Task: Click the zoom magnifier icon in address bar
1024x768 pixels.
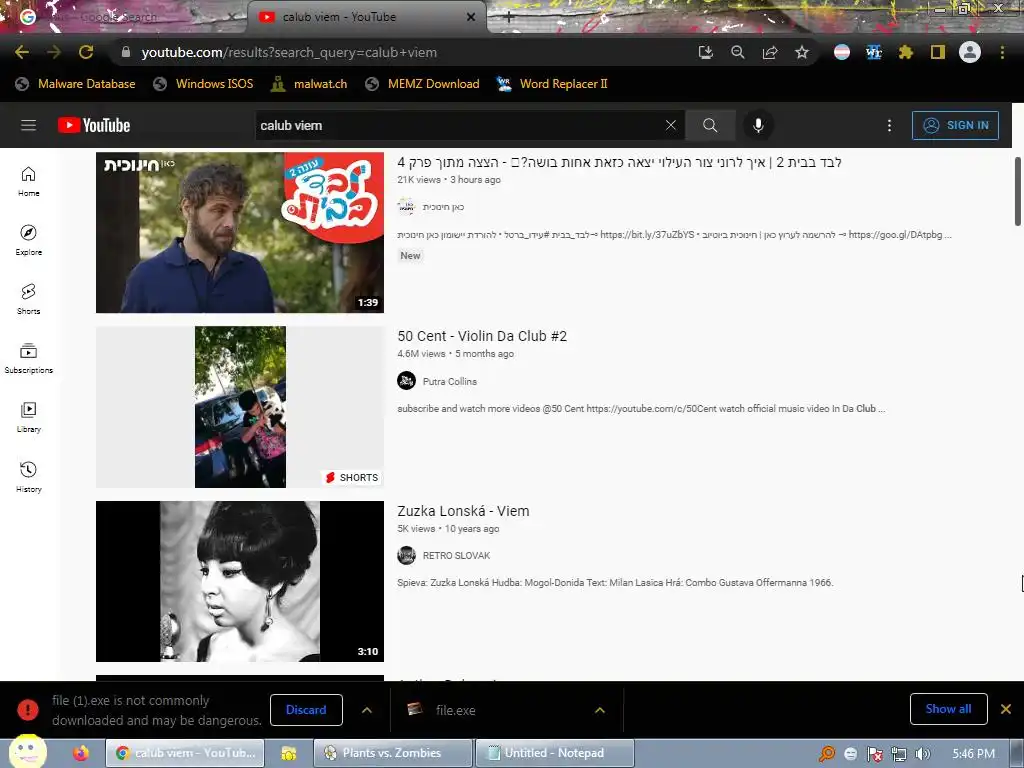Action: coord(737,52)
